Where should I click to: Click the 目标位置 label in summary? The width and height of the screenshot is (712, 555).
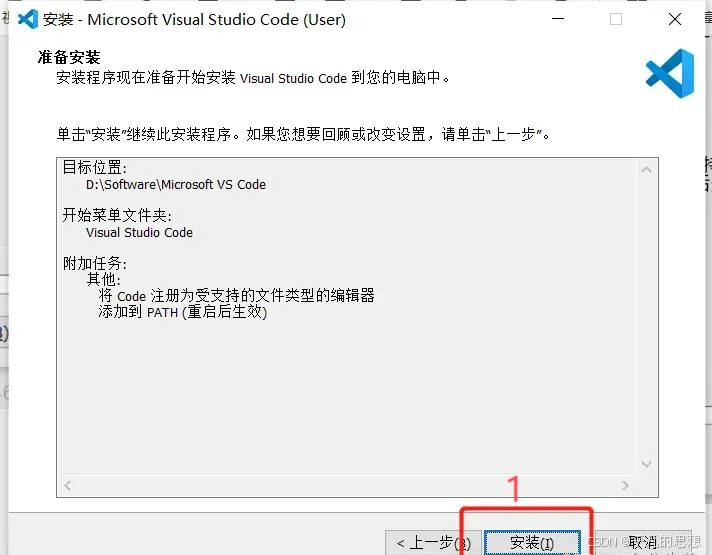click(94, 167)
